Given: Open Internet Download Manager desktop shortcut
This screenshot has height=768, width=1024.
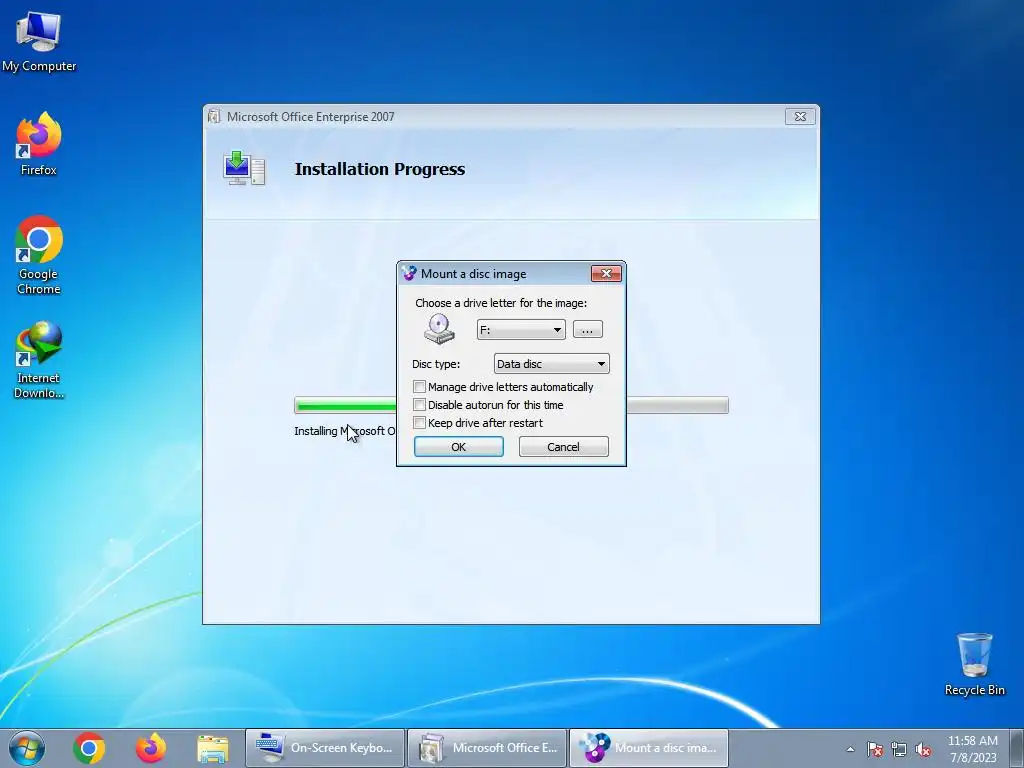Looking at the screenshot, I should point(39,360).
